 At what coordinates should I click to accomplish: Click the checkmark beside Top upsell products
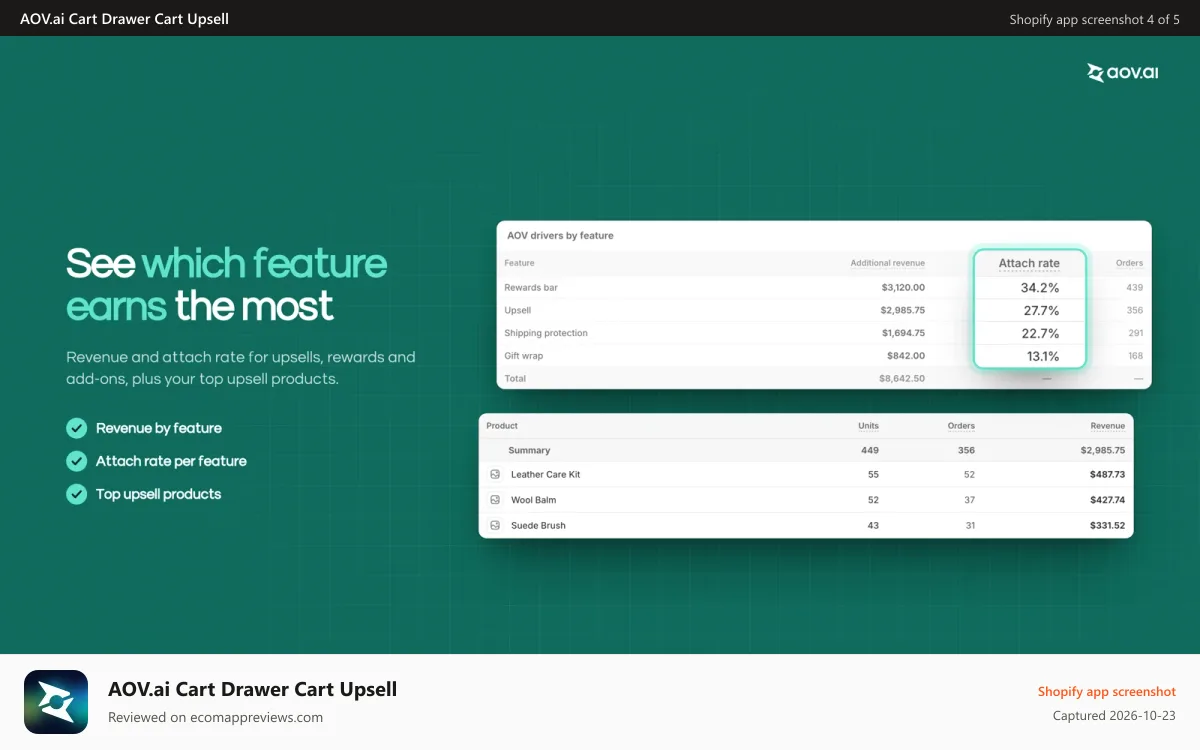click(77, 494)
